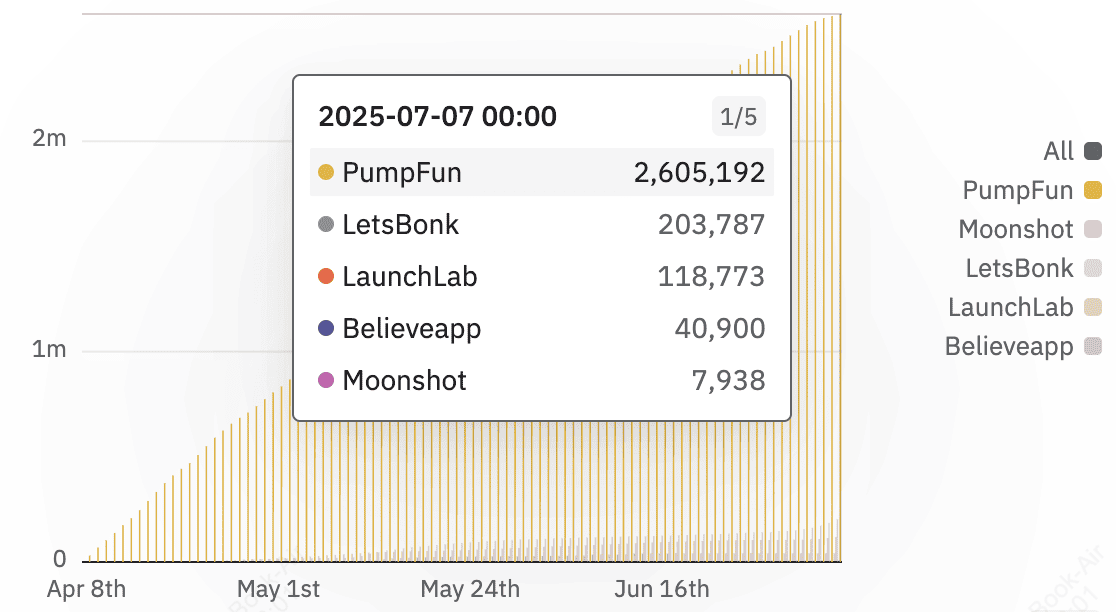Screen dimensions: 1116x612
Task: Click the All legend label
Action: coord(1058,151)
